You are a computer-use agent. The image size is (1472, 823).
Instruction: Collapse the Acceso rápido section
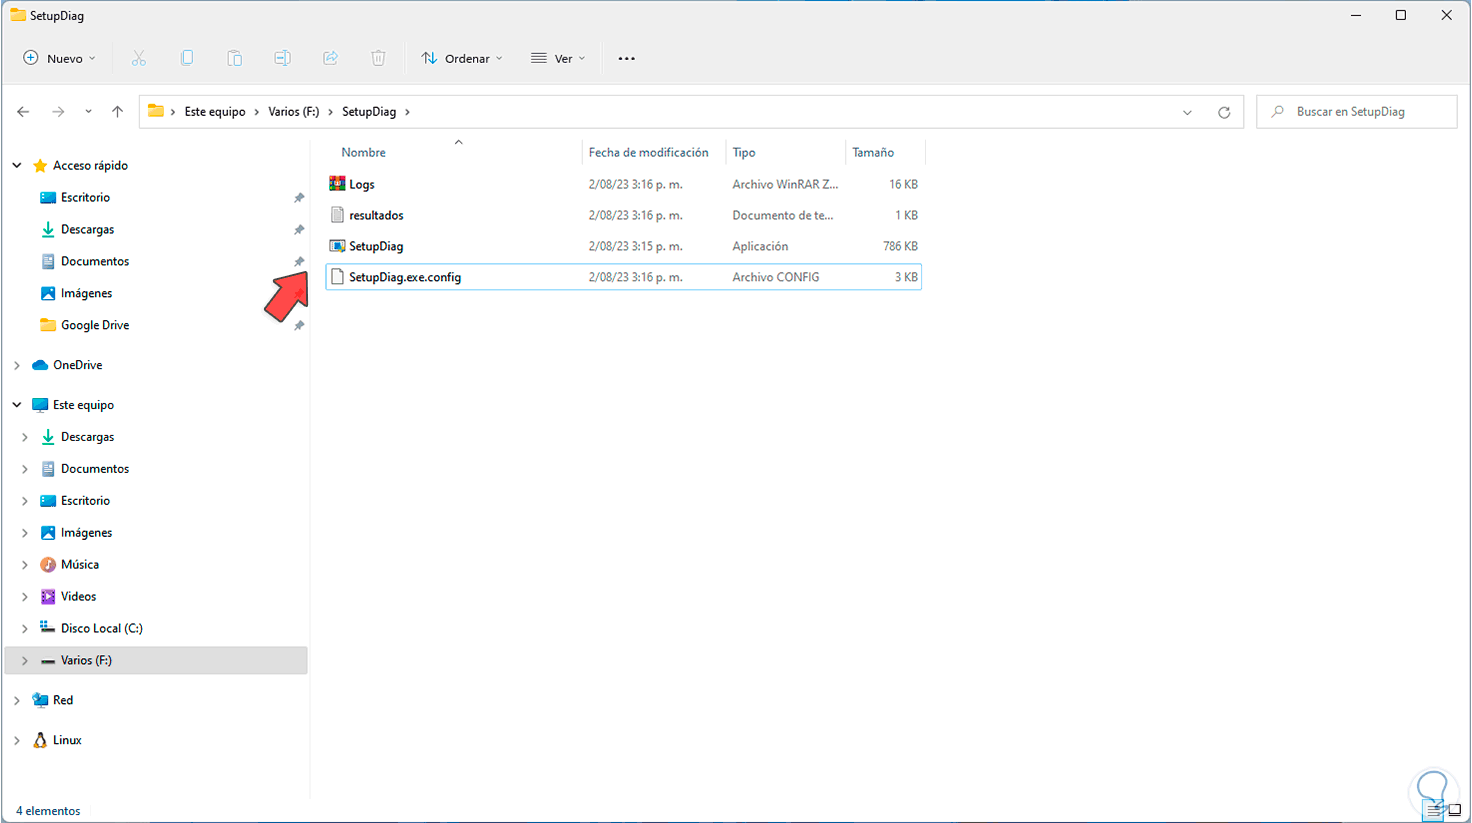click(x=17, y=165)
